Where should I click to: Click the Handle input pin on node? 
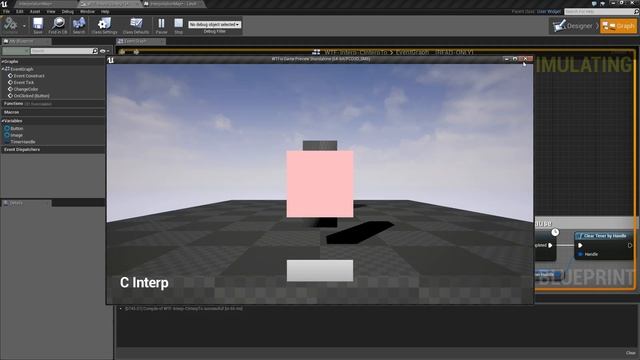[580, 254]
